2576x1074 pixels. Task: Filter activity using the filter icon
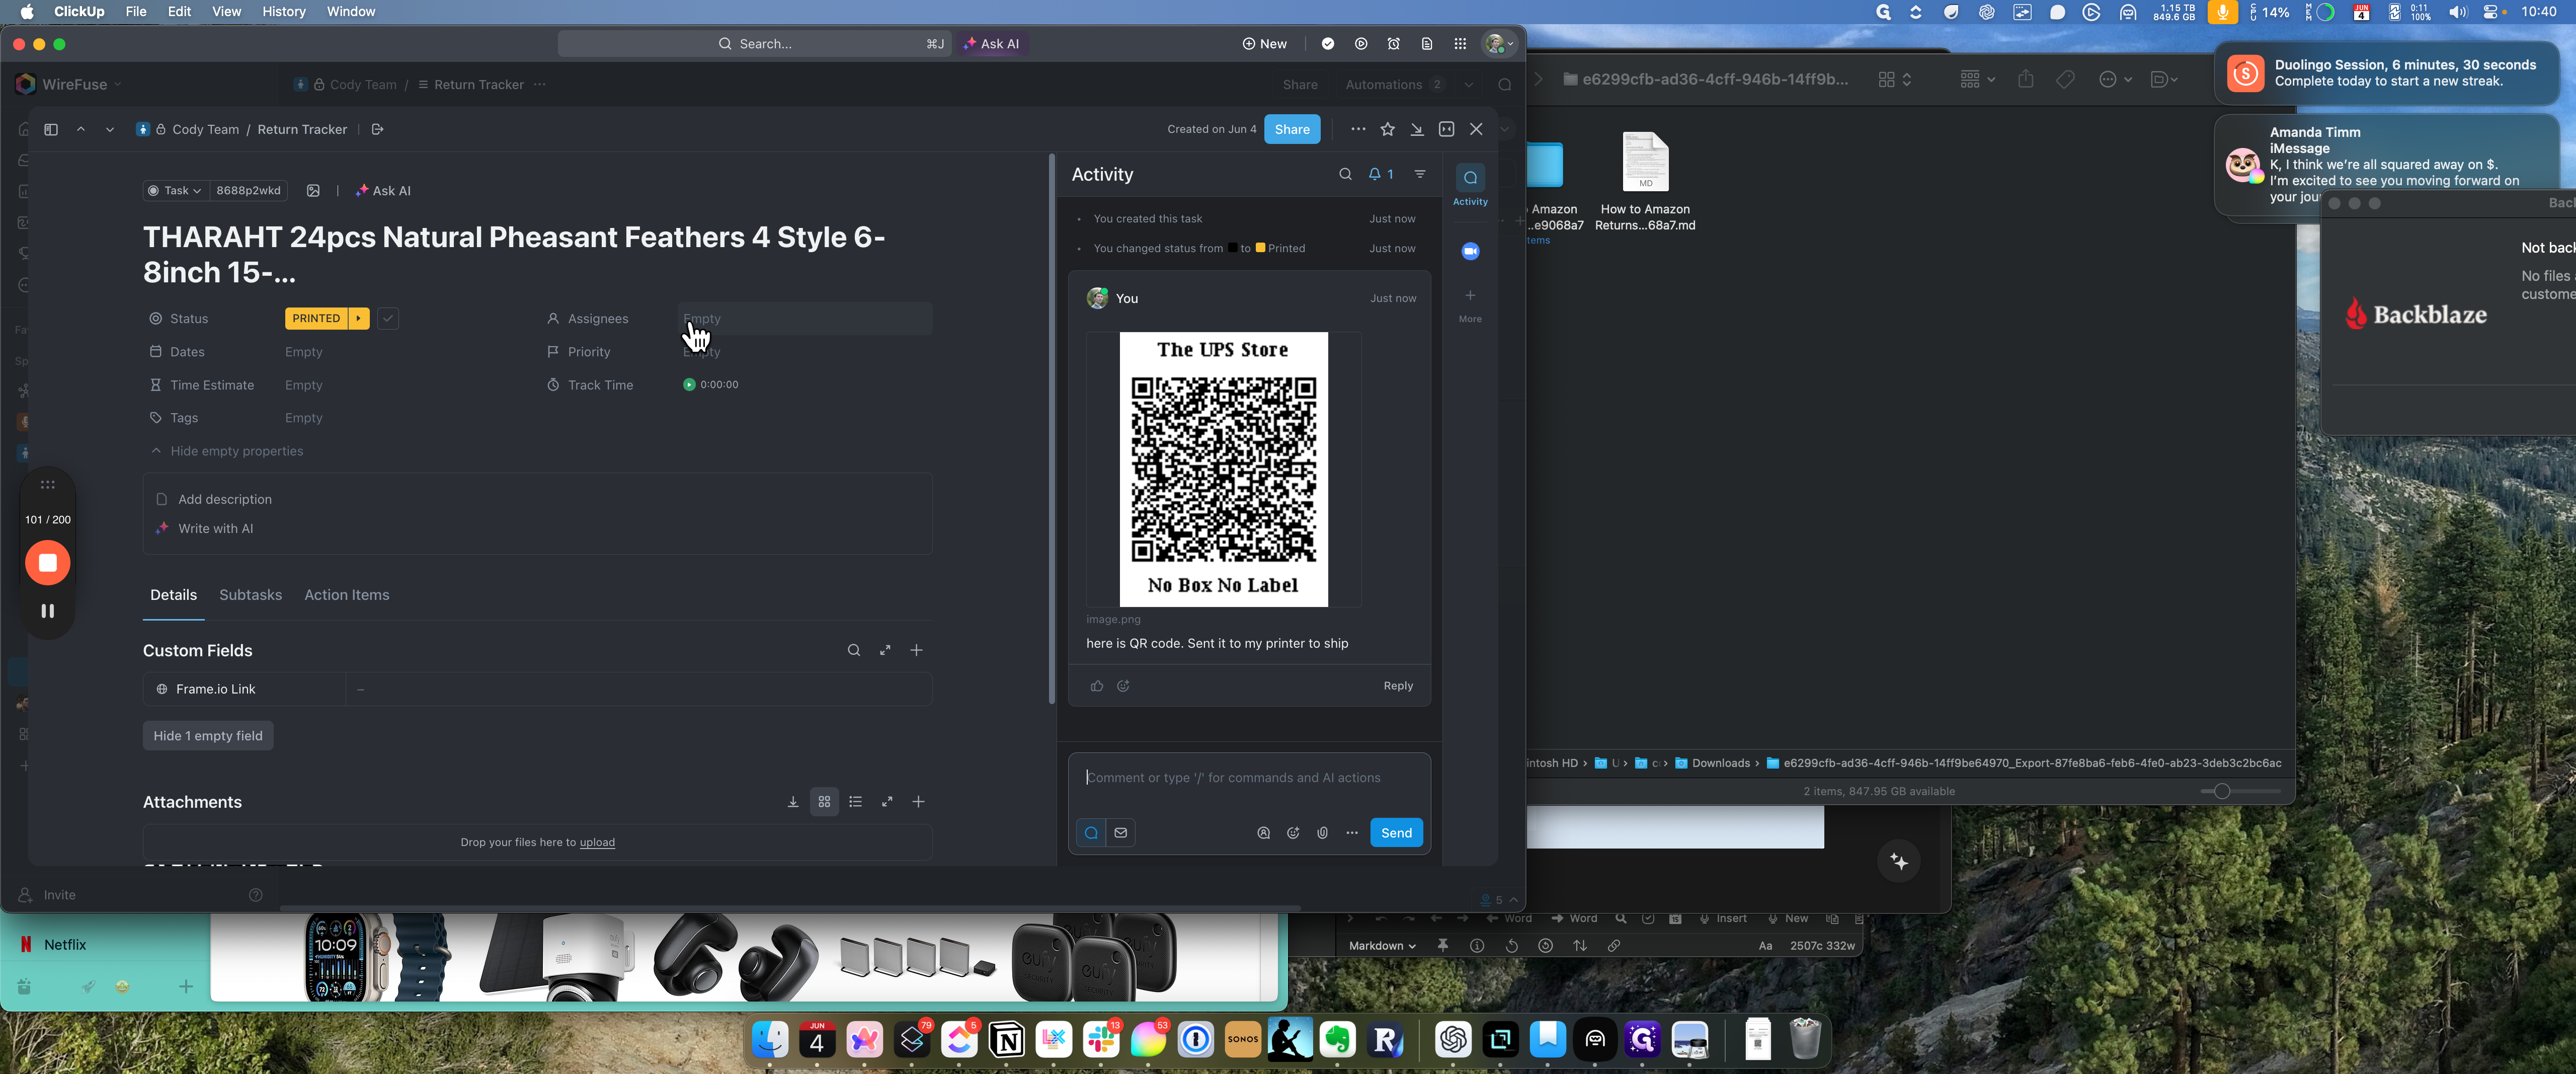pyautogui.click(x=1420, y=174)
